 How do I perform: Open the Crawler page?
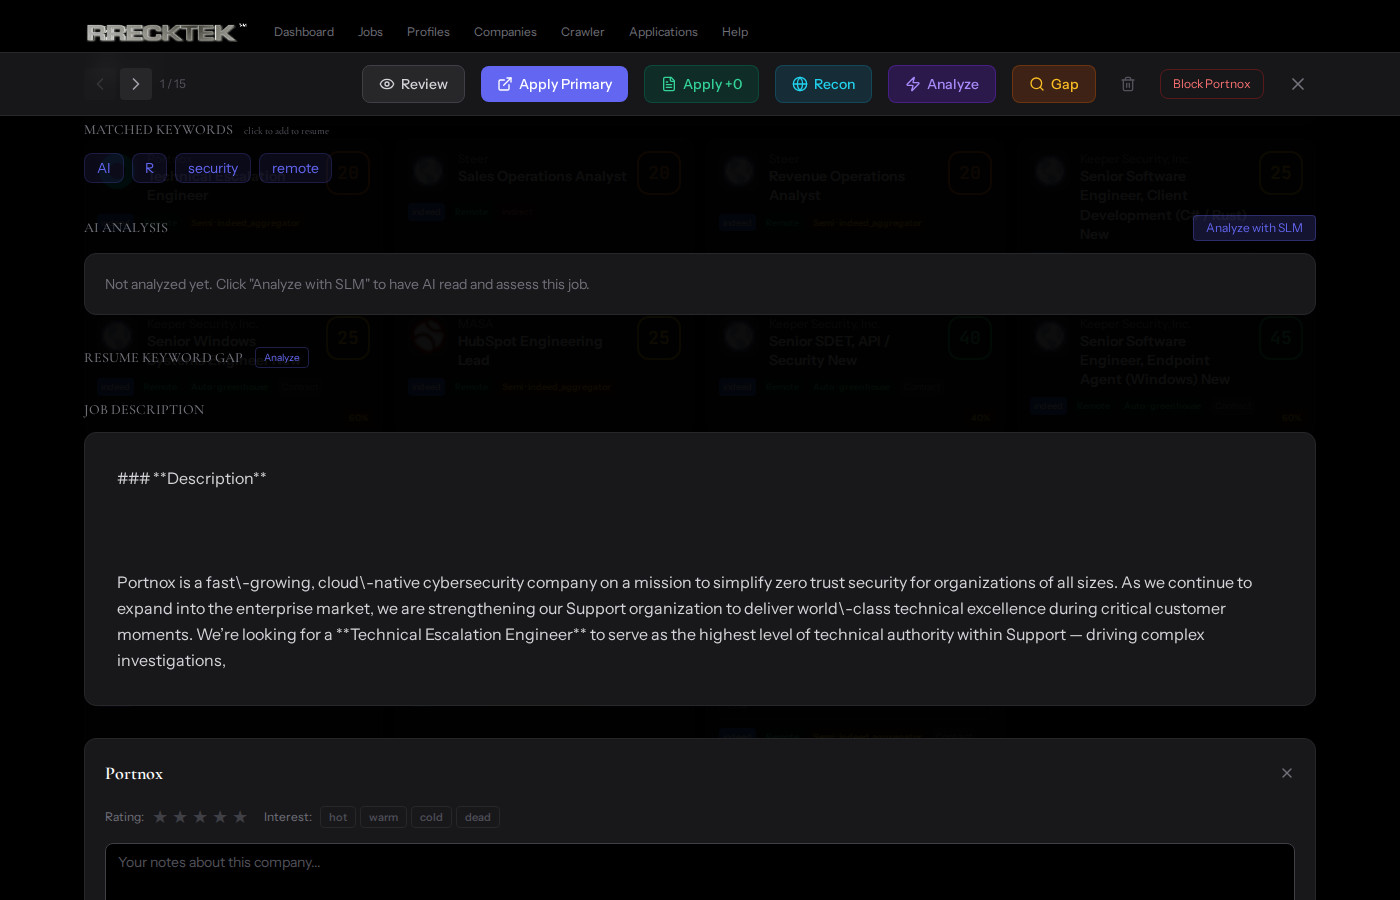582,32
